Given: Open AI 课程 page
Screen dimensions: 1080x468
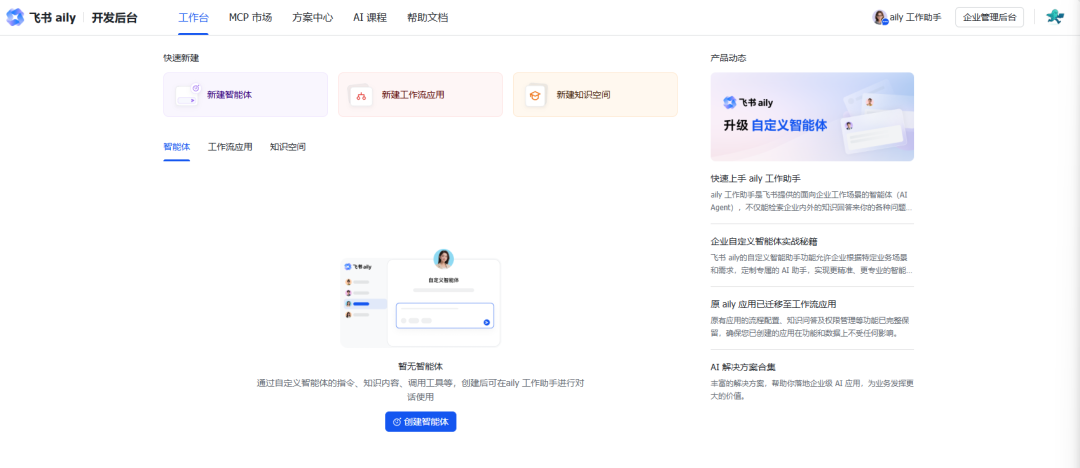Looking at the screenshot, I should (x=370, y=18).
